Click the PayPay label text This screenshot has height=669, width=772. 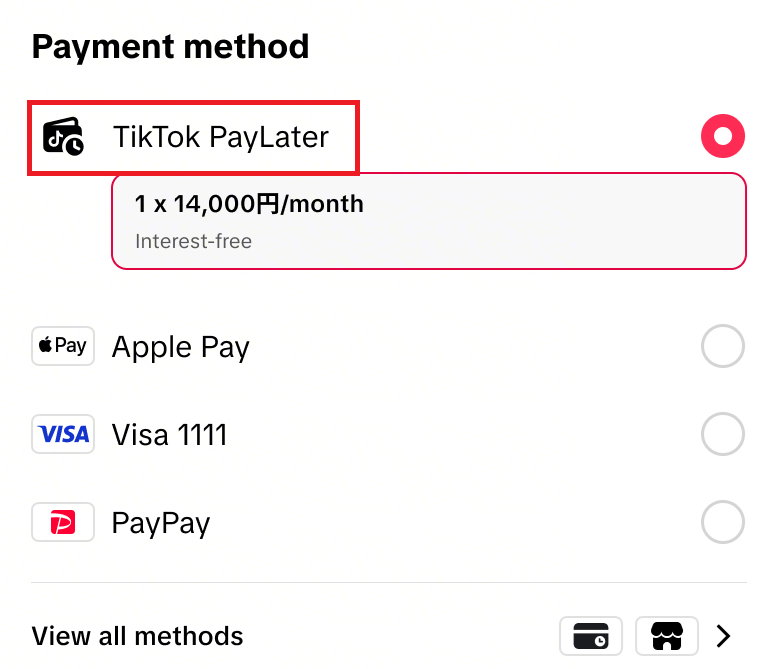coord(161,523)
